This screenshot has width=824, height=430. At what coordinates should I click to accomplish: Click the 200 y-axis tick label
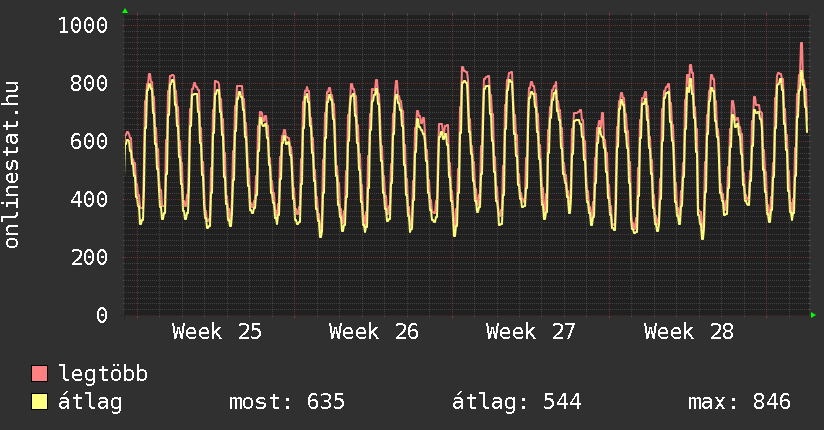[89, 257]
